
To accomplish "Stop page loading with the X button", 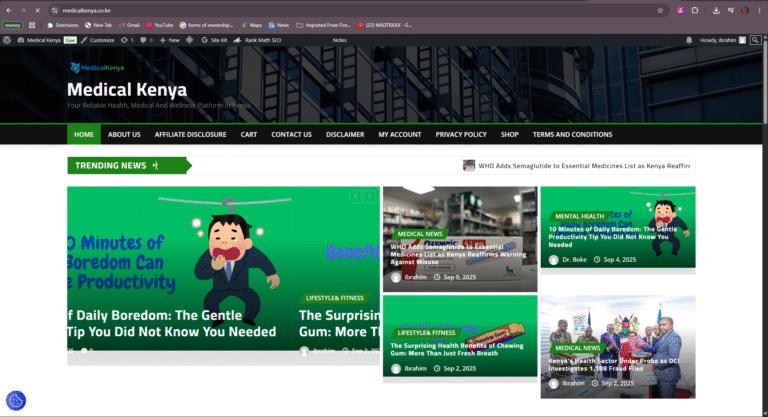I will pos(37,10).
